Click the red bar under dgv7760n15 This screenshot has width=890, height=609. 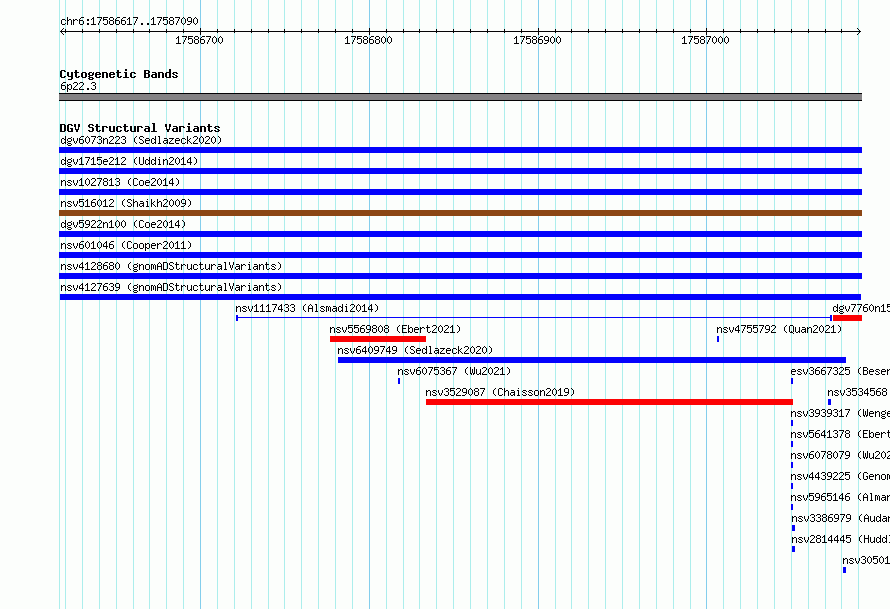847,318
